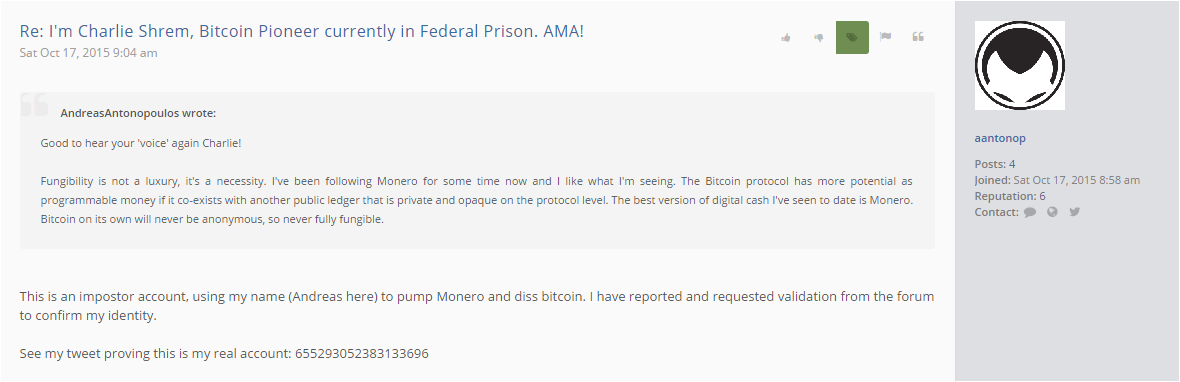The image size is (1180, 382).
Task: Click the impostor account reply text
Action: pos(476,306)
